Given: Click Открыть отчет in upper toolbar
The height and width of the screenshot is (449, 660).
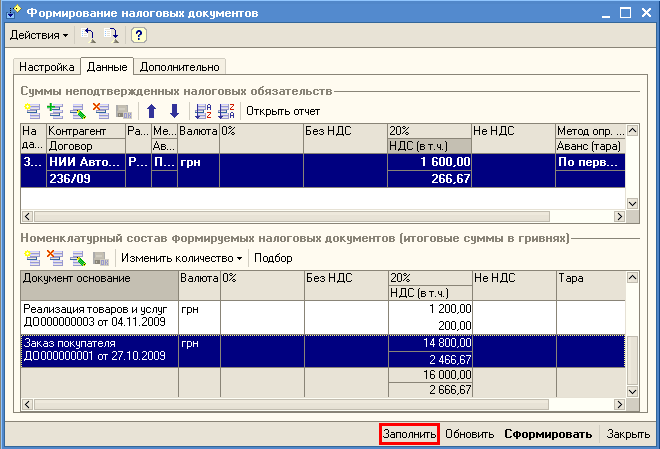Looking at the screenshot, I should coord(283,110).
